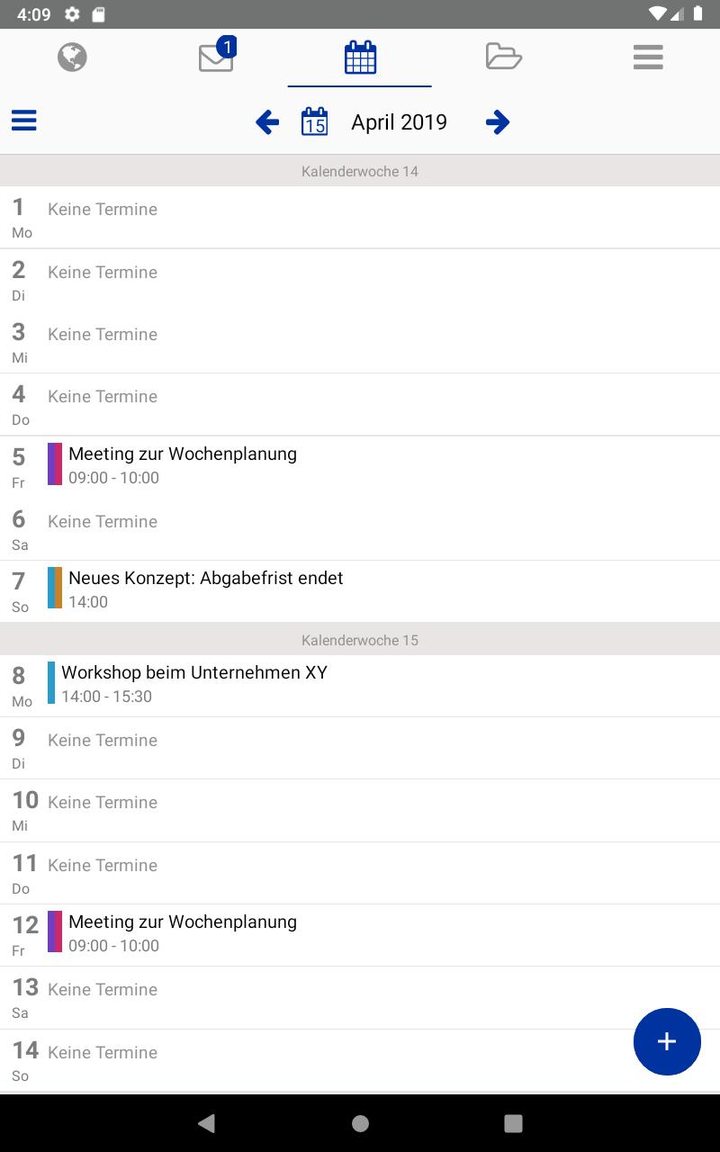The image size is (720, 1152).
Task: Expand details for Kalenderwoche 14
Action: click(x=359, y=171)
